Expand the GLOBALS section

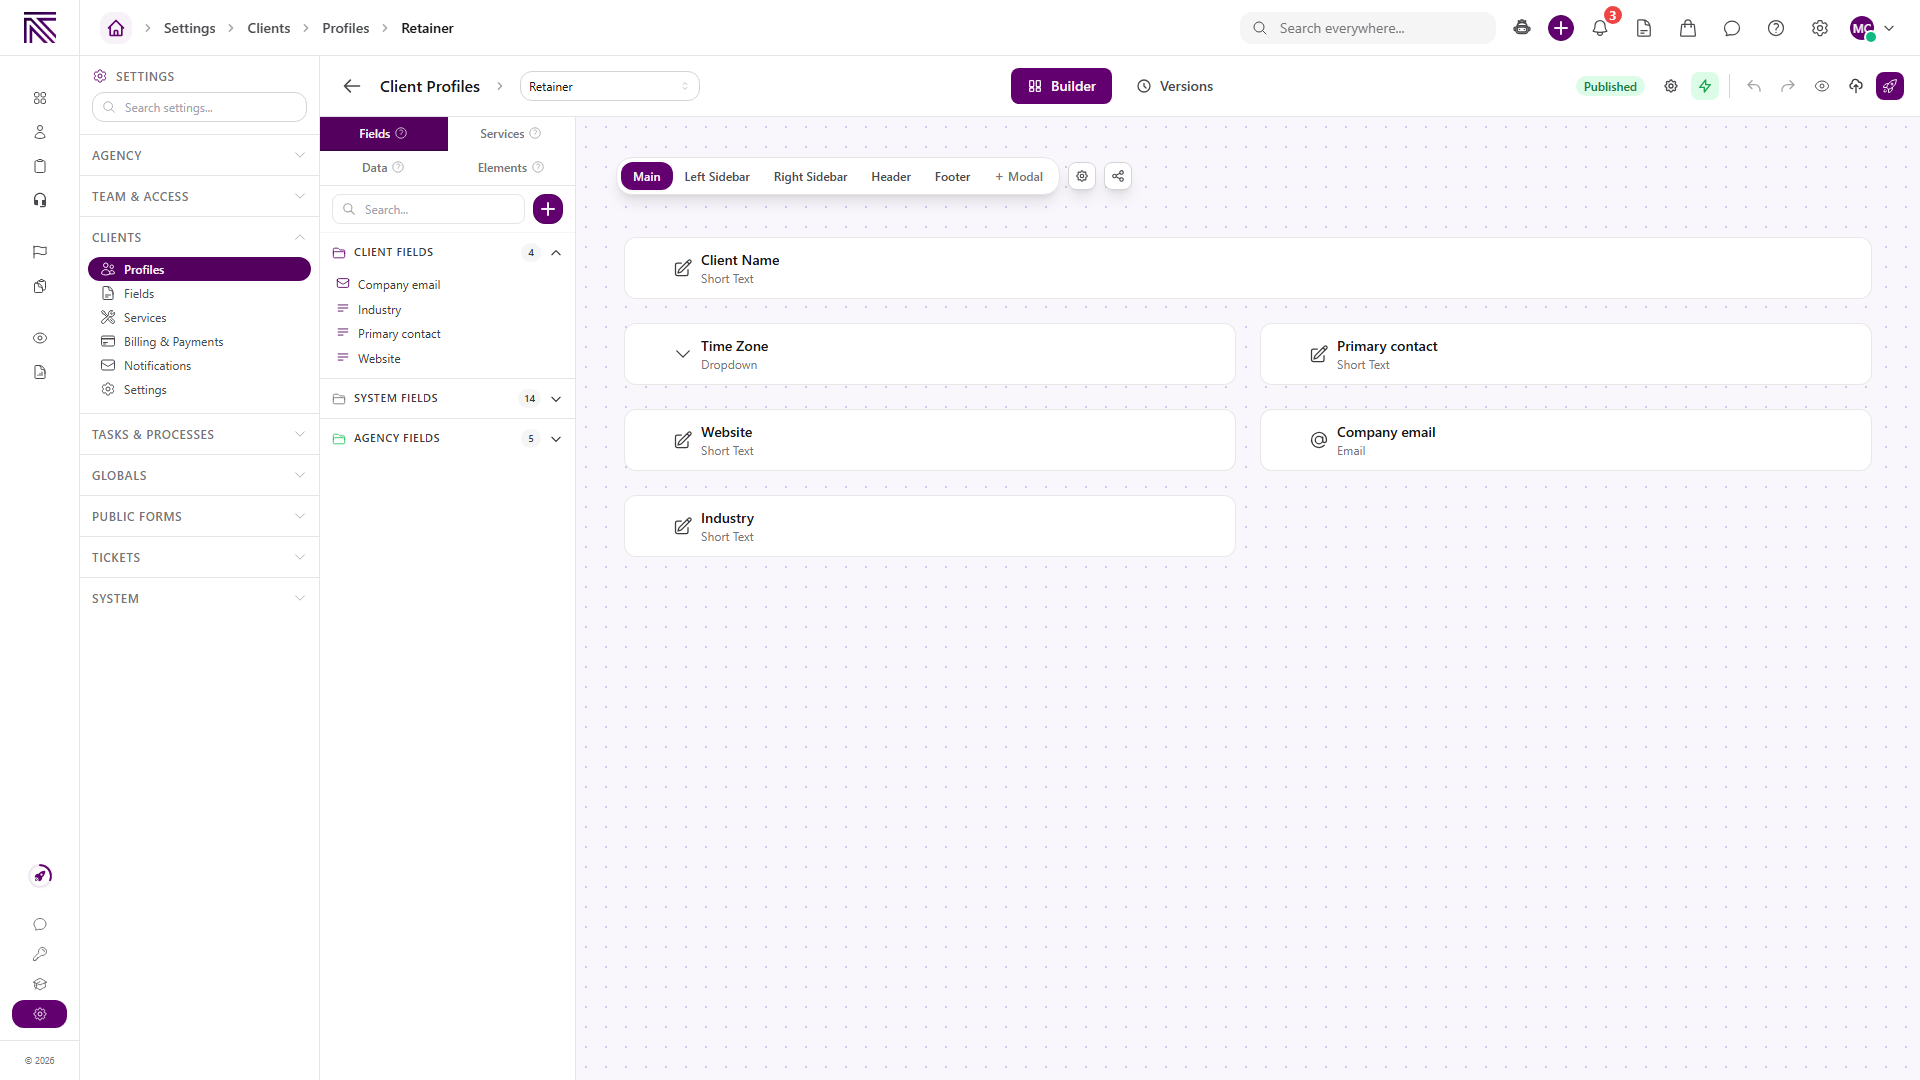point(199,475)
